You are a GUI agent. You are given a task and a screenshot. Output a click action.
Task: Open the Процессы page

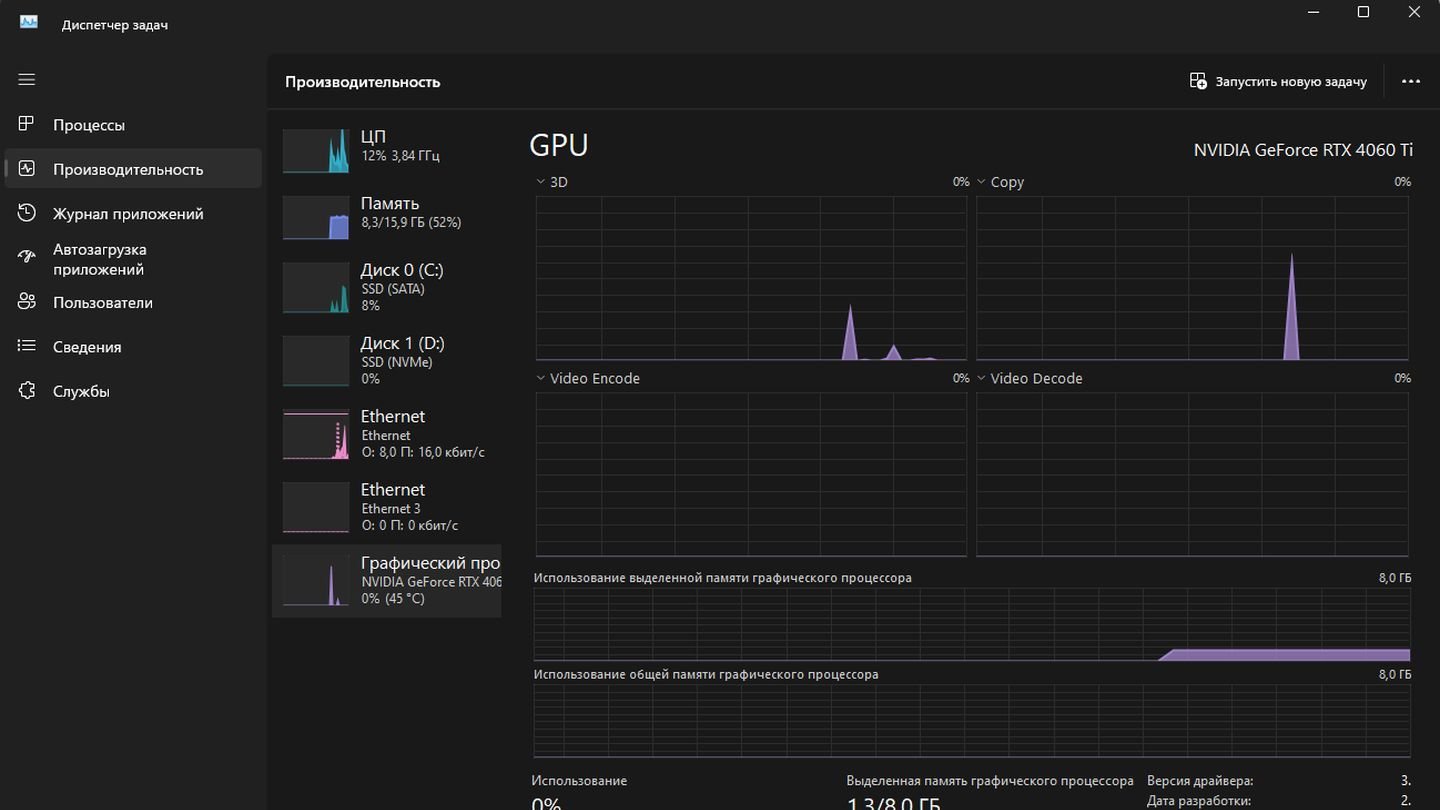click(x=133, y=125)
